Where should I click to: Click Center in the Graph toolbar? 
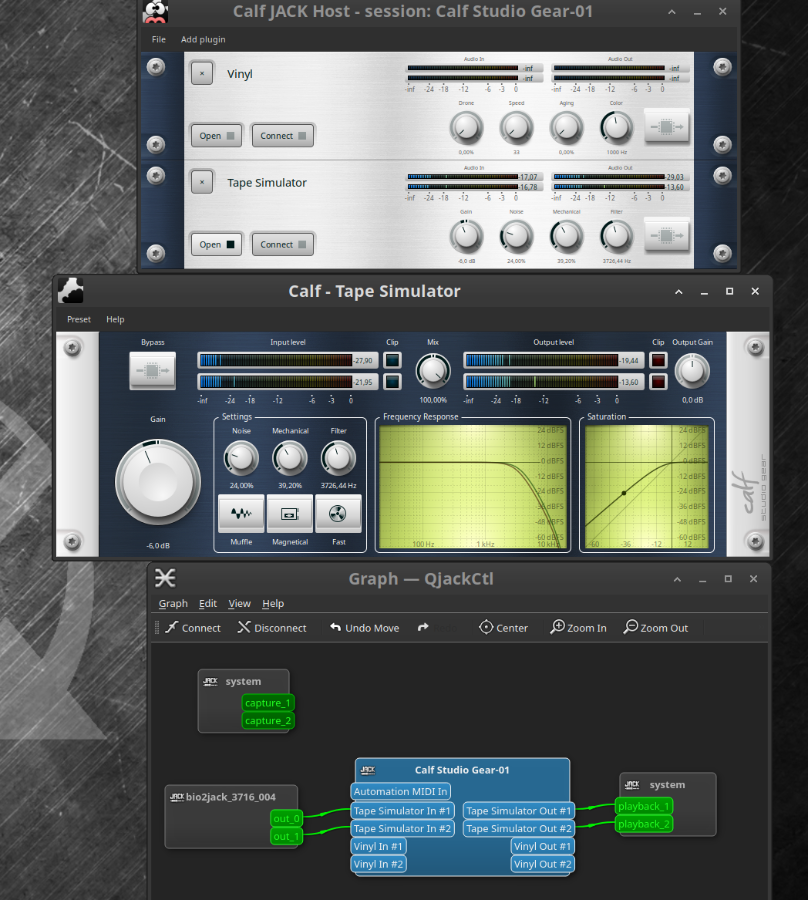503,628
